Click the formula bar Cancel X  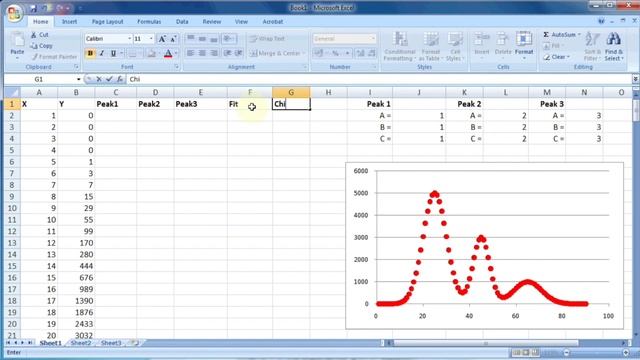pyautogui.click(x=99, y=79)
